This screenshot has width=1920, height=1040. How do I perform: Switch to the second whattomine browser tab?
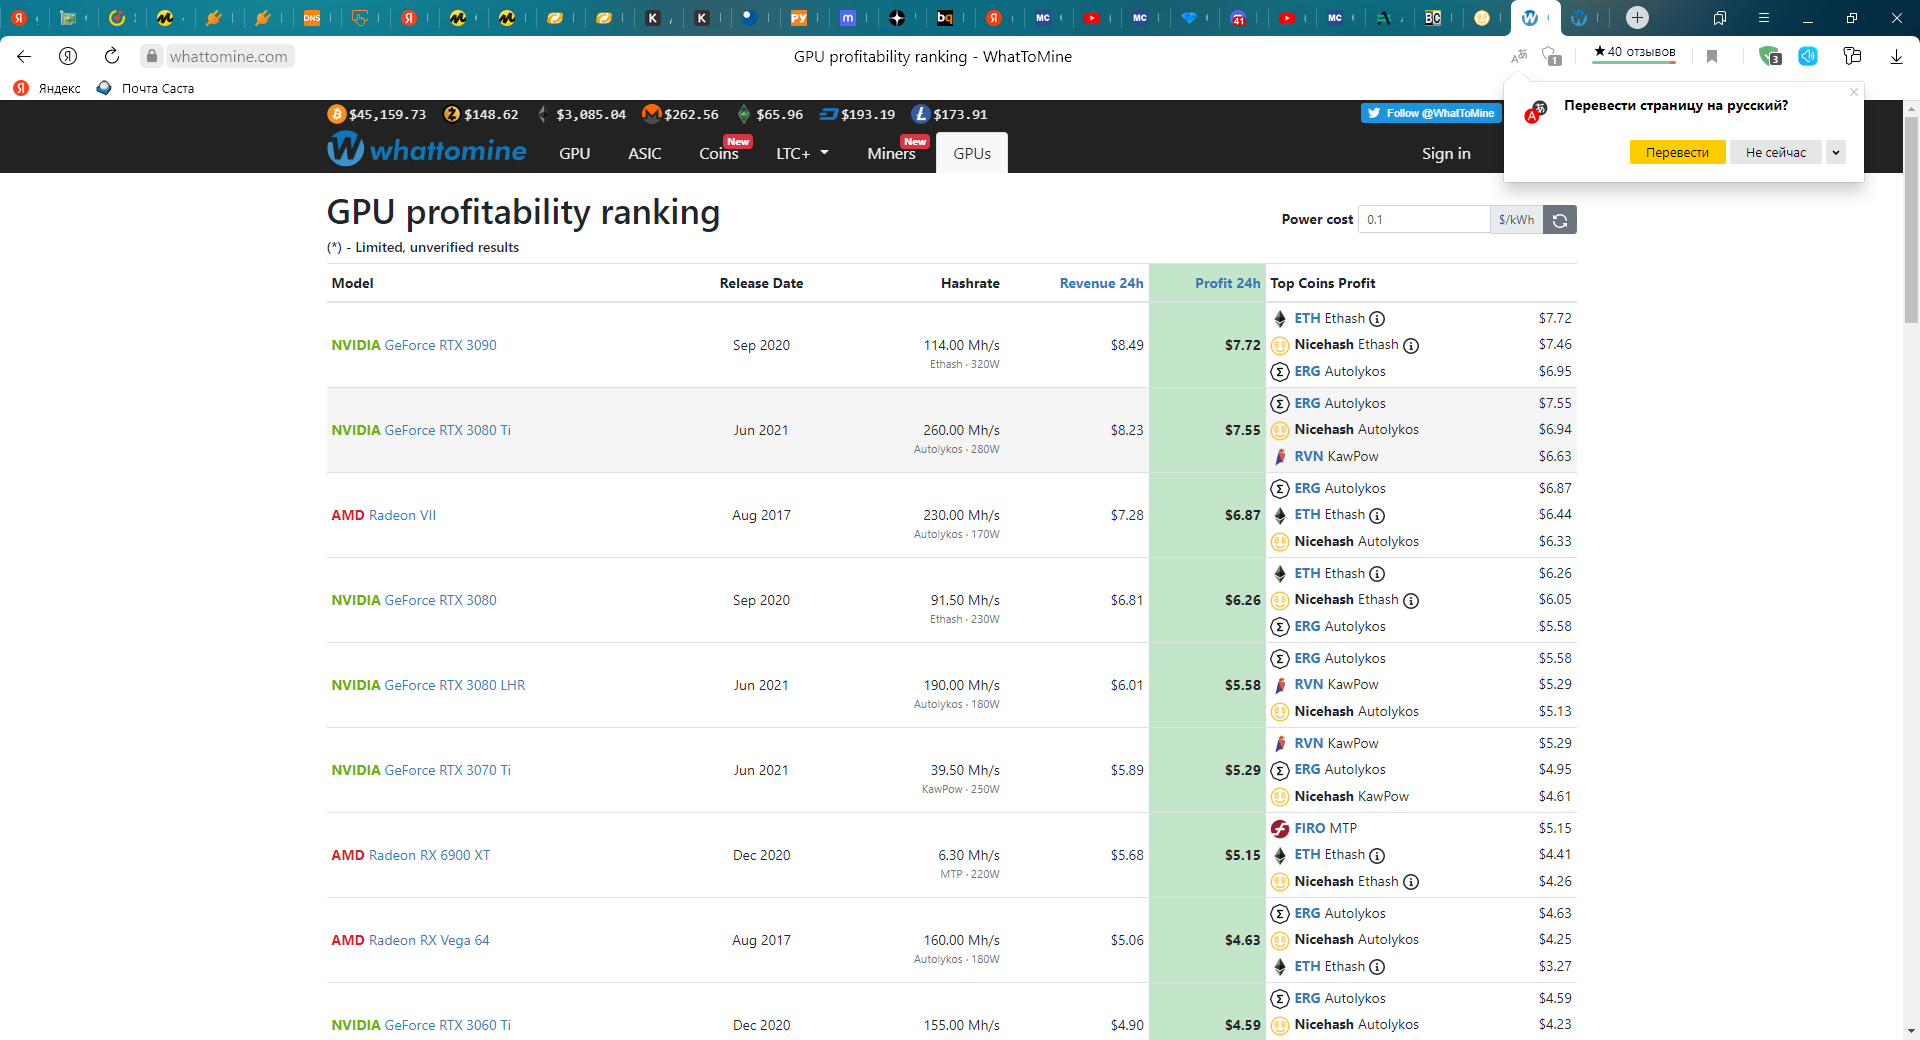coord(1579,17)
